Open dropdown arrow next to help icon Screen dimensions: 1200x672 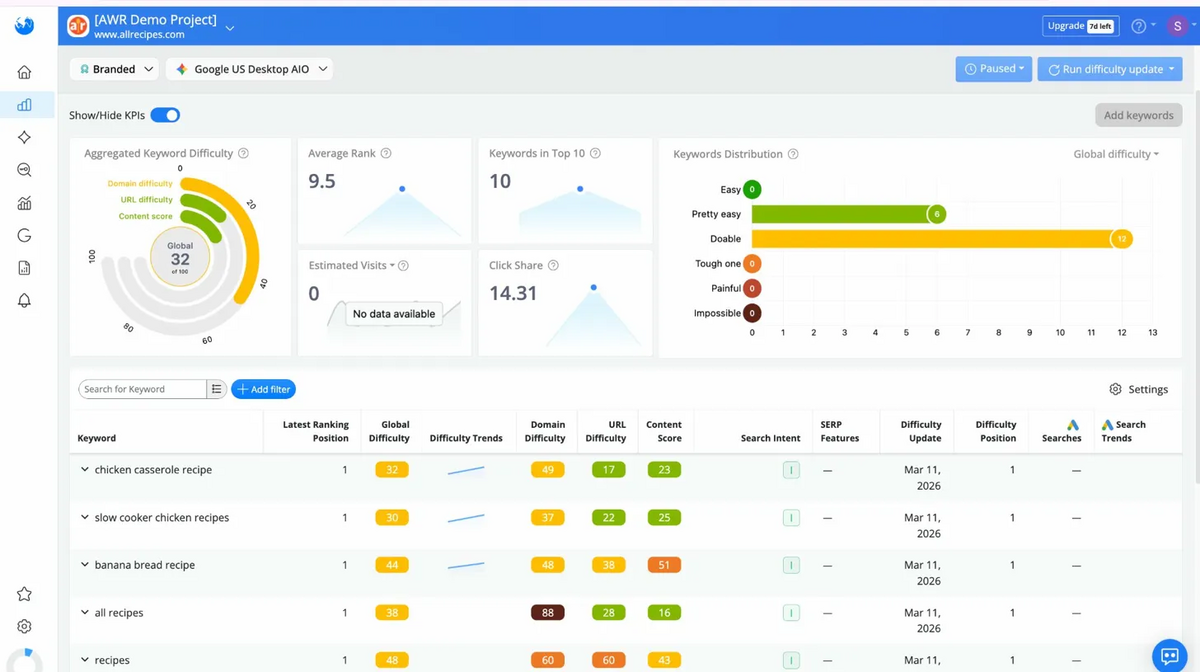point(1153,25)
